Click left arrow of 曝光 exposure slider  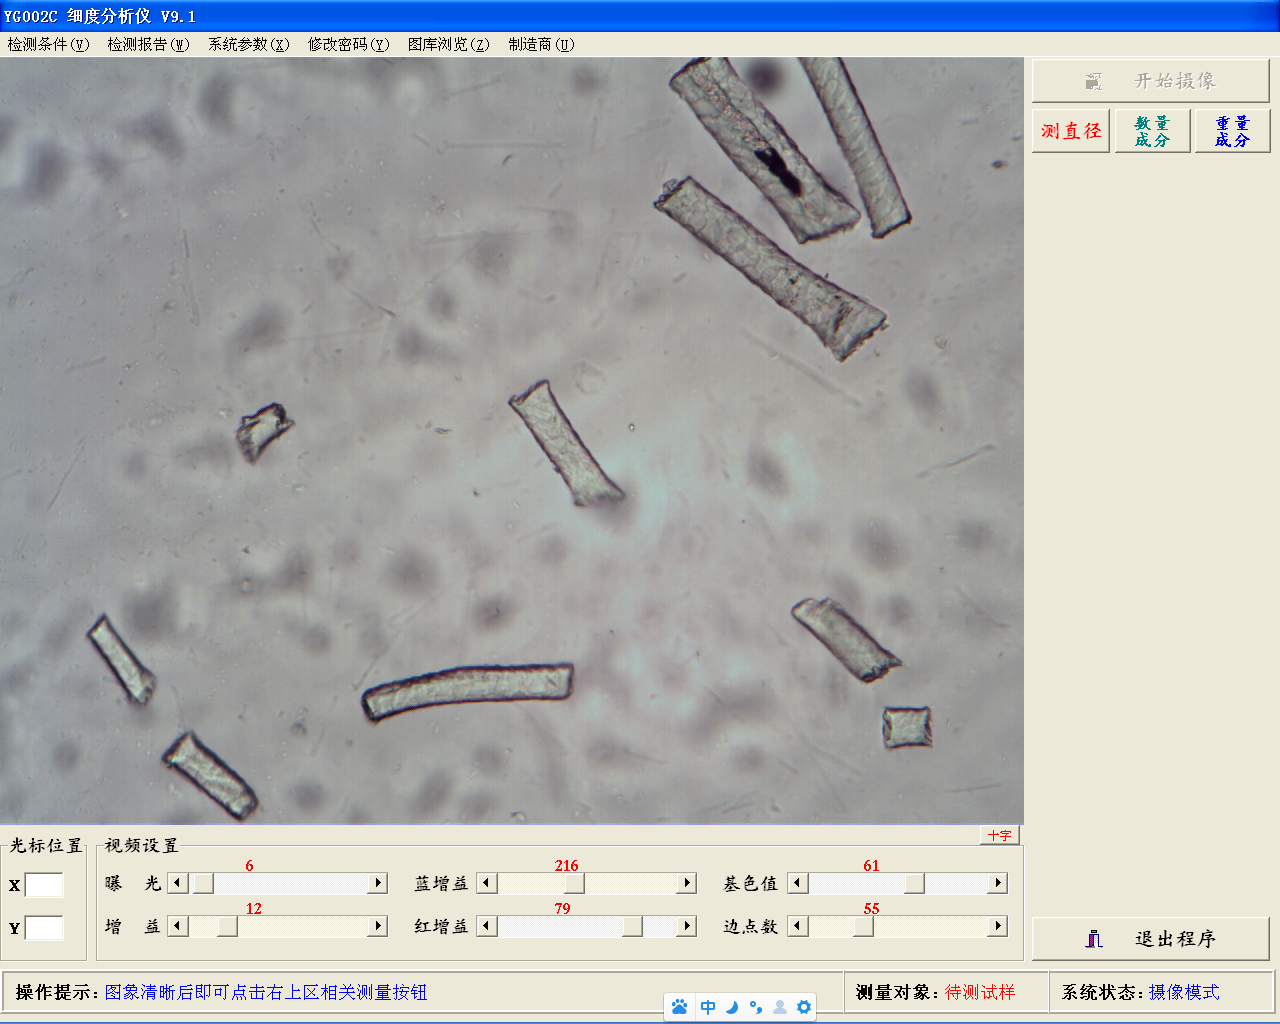(x=178, y=883)
